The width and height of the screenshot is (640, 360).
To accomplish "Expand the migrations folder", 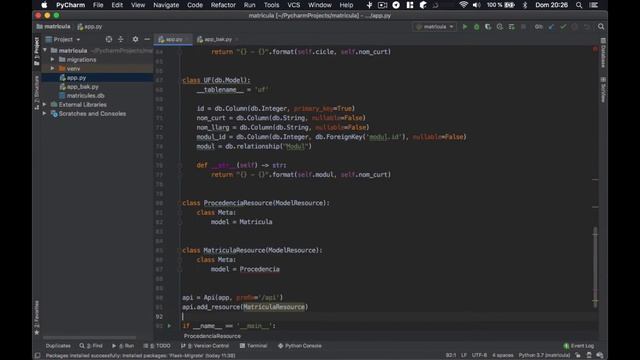I will 53,60.
